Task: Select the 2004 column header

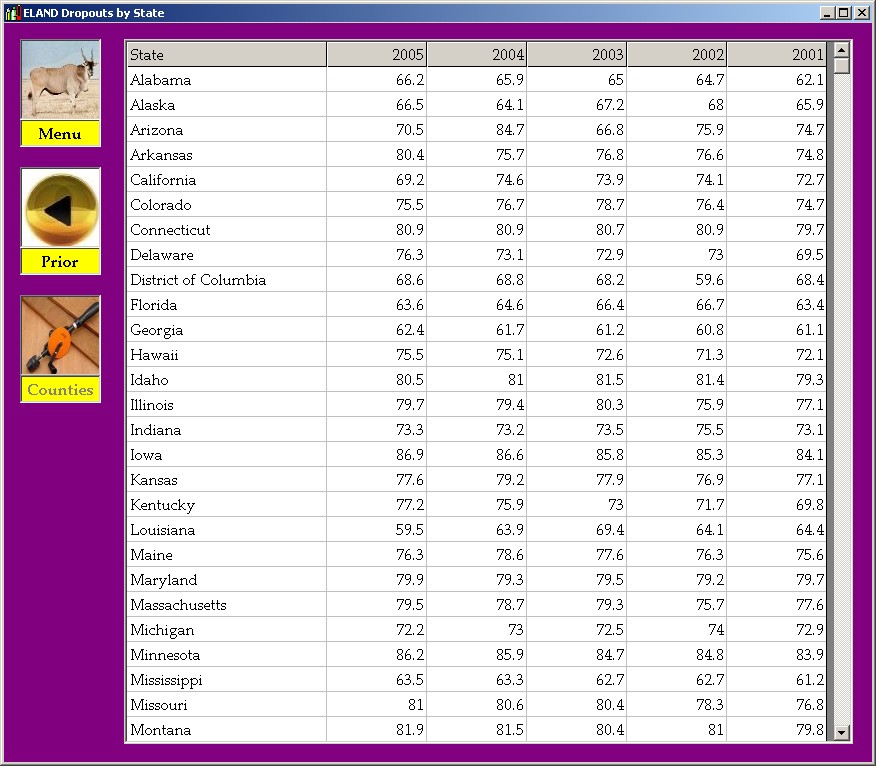Action: [477, 55]
